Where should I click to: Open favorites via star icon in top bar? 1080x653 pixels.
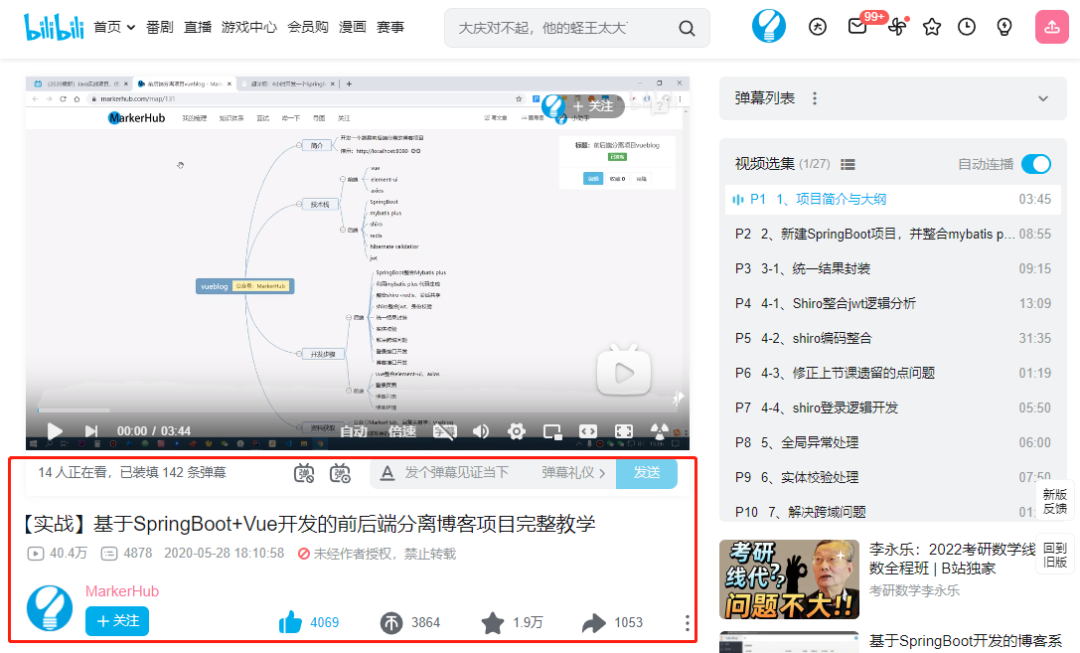[931, 27]
